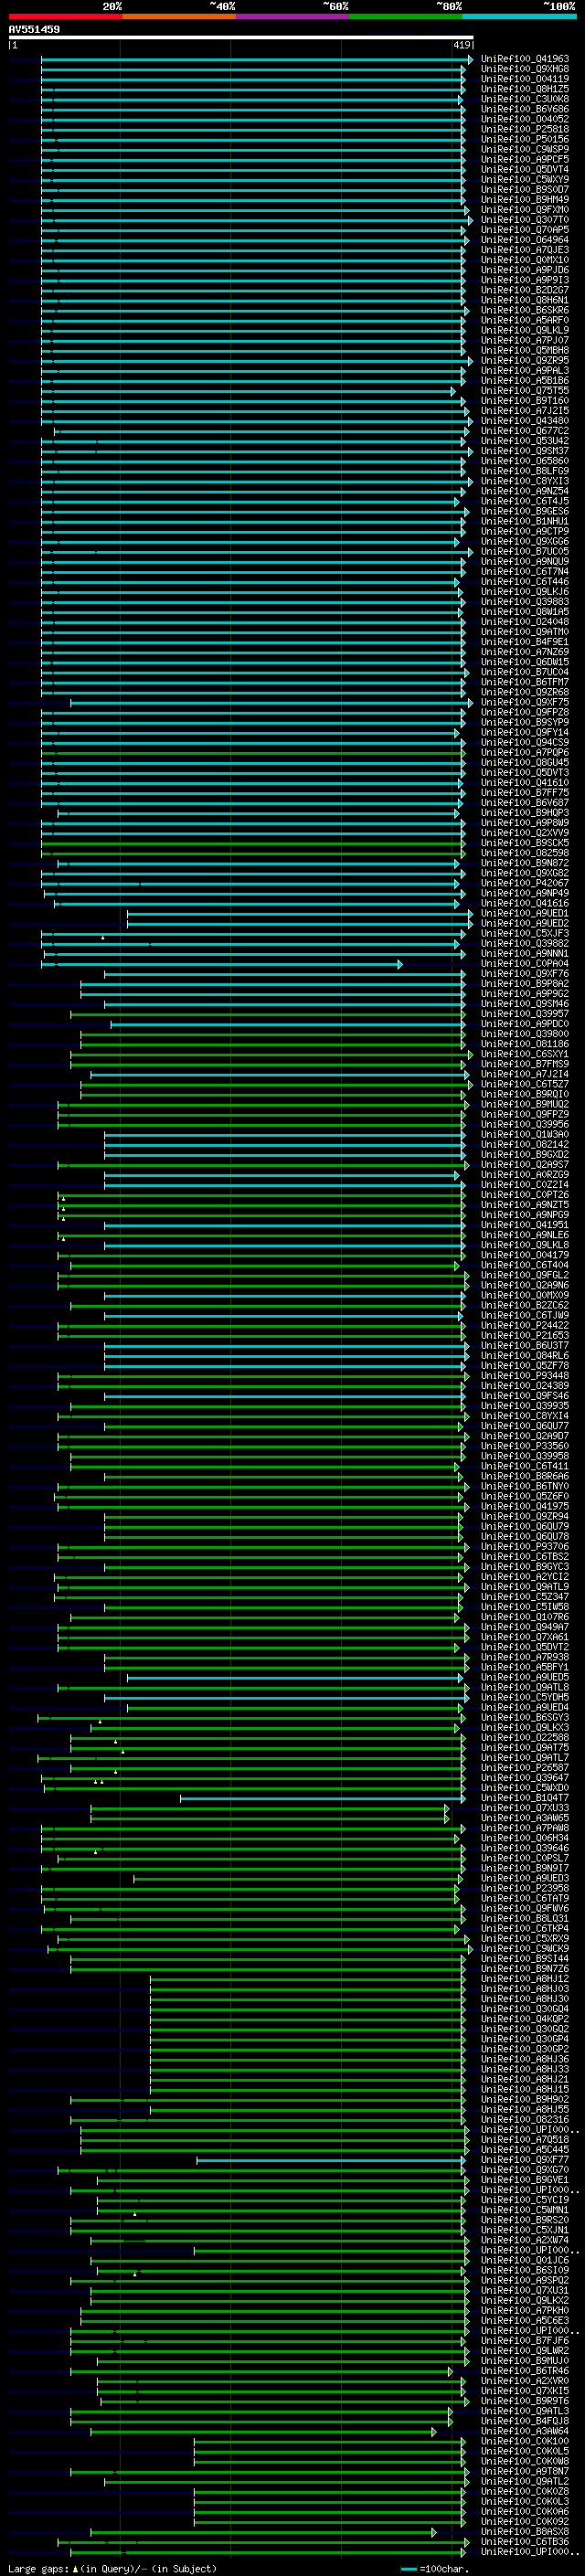The image size is (585, 2576).
Task: Select hit label UniRef100_C9WCK9
Action: (x=525, y=1949)
